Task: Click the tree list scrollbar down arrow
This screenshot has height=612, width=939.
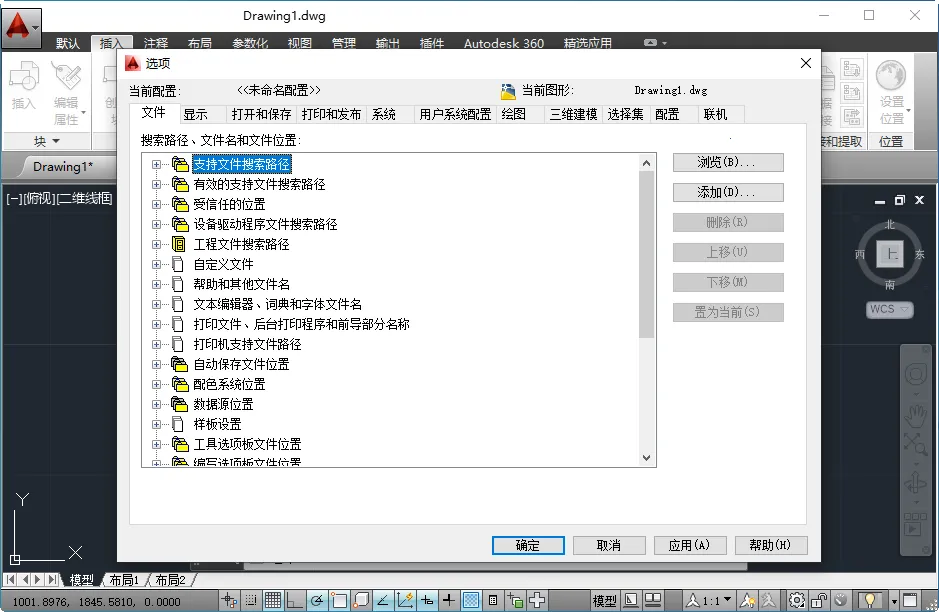Action: (648, 457)
